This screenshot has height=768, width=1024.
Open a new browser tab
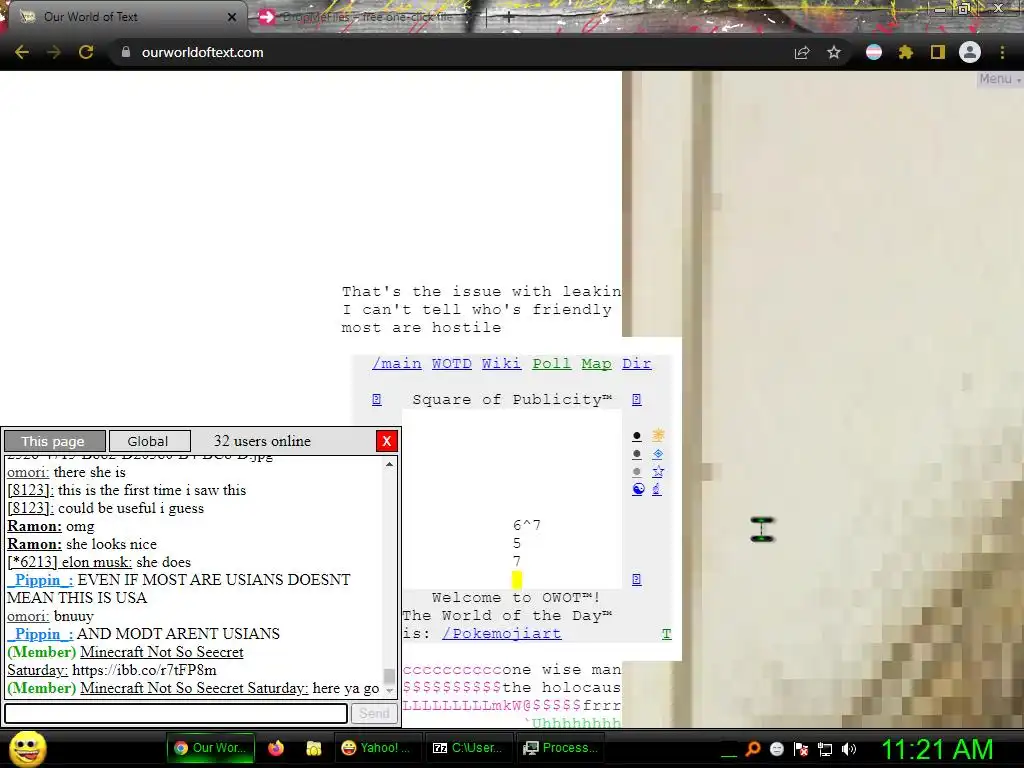pos(508,18)
